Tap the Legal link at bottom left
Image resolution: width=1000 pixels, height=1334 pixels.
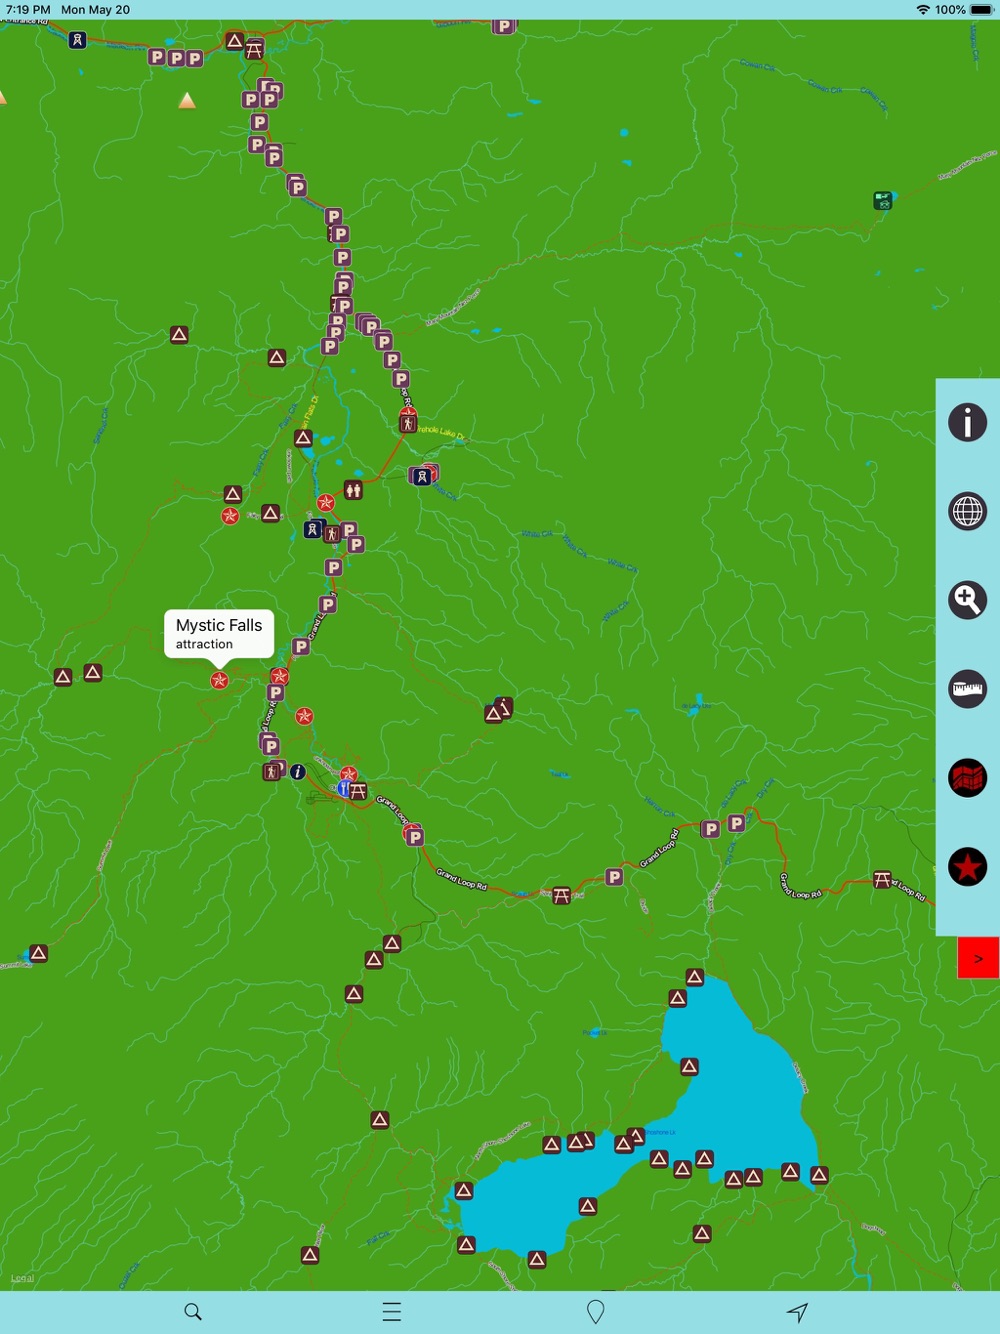22,1278
